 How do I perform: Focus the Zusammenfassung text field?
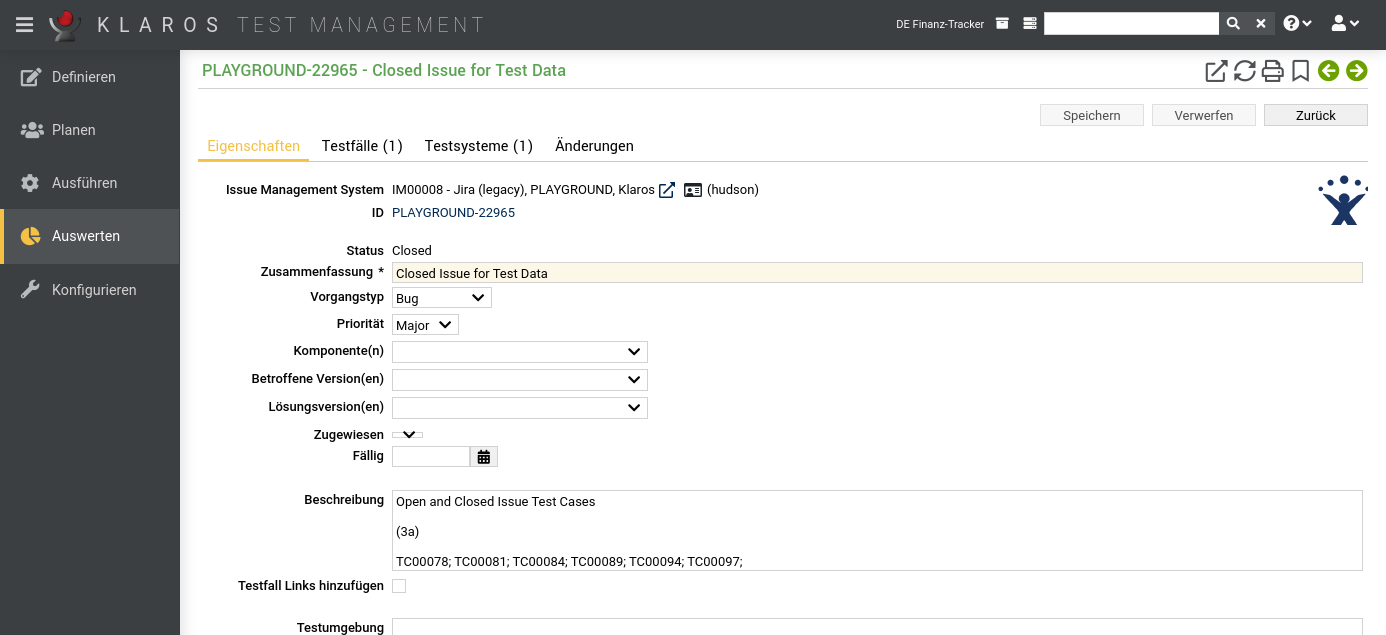[877, 273]
